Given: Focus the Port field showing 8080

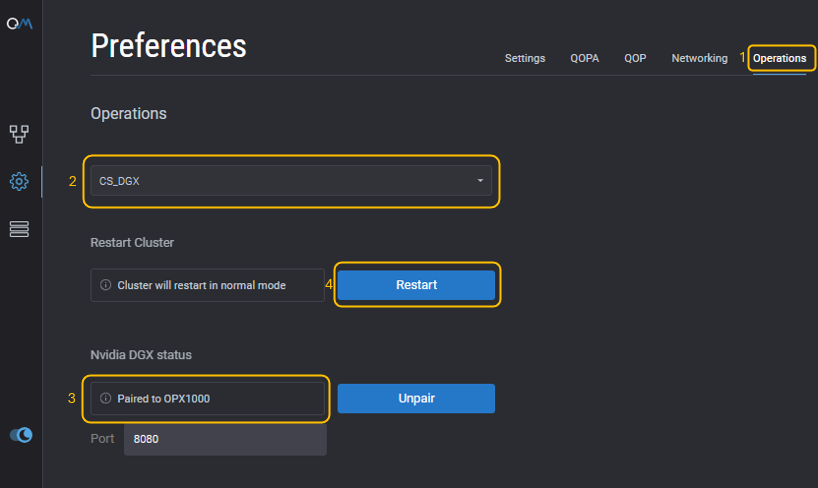Looking at the screenshot, I should (225, 439).
